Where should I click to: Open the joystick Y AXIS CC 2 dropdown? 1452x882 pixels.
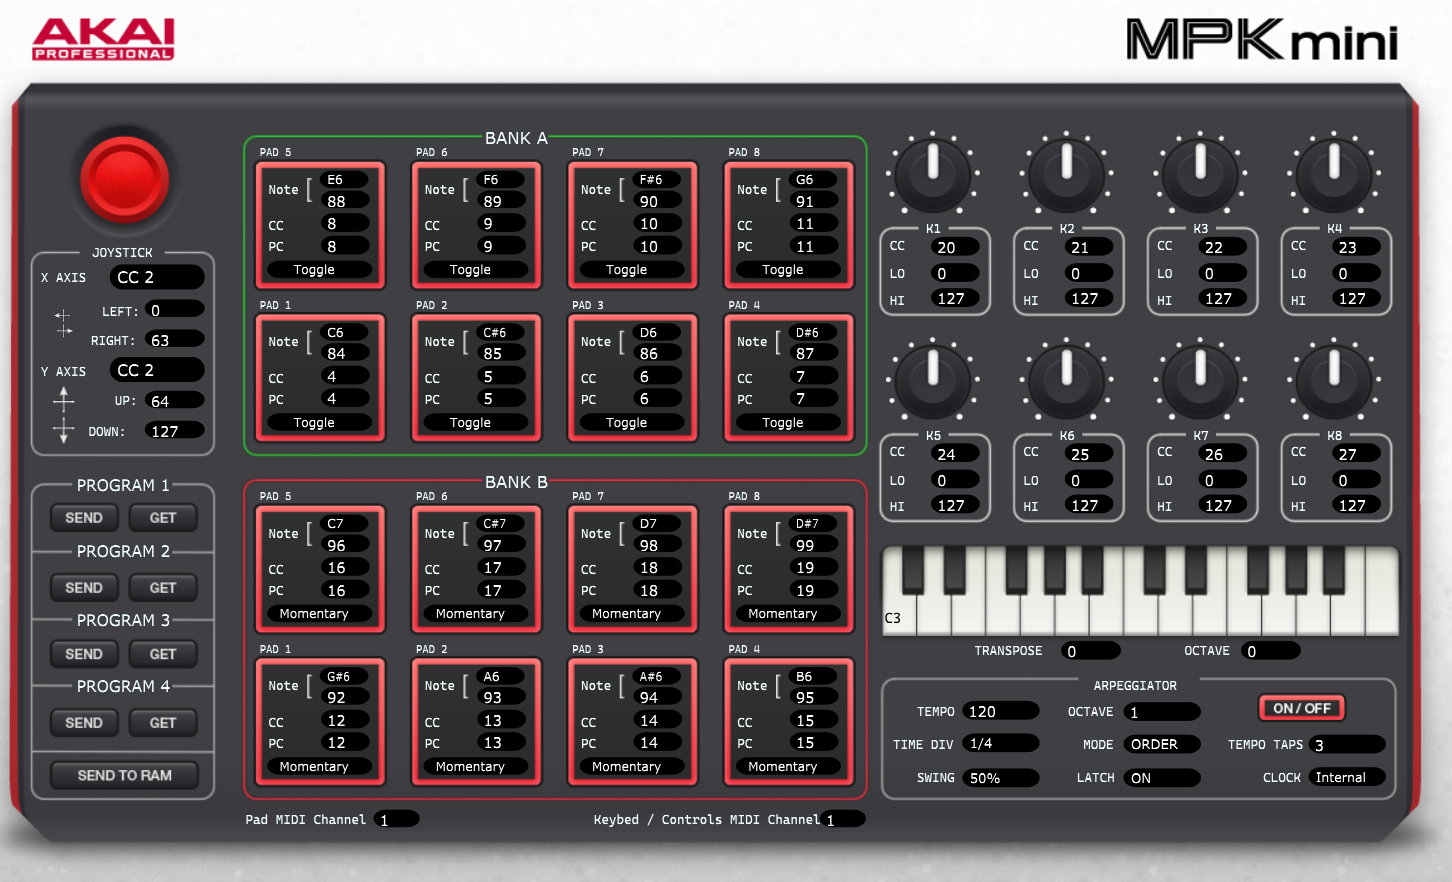[157, 370]
